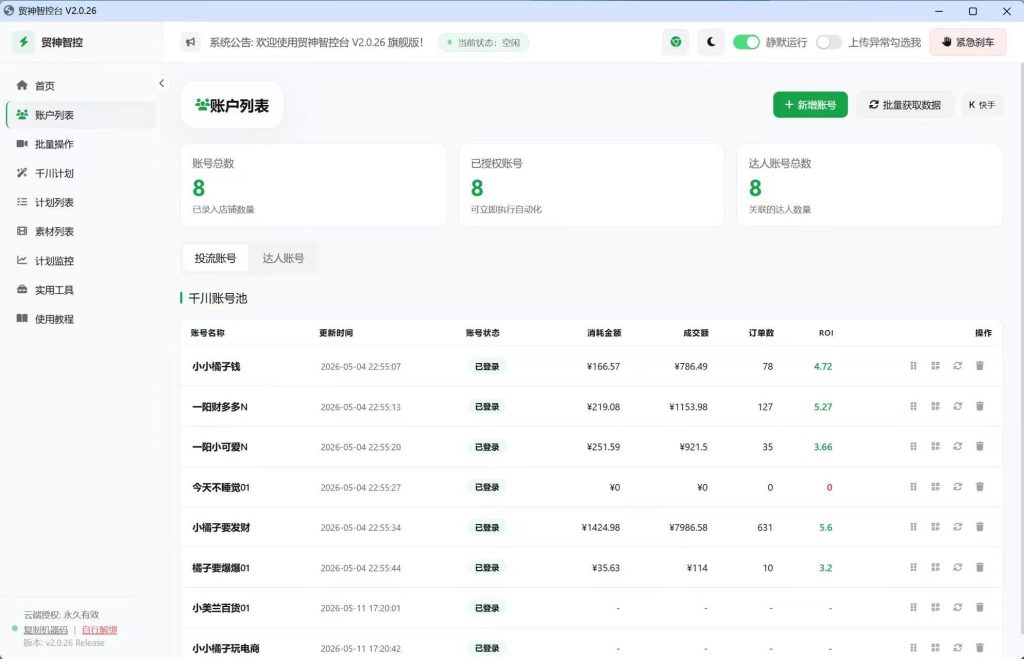Refresh data for 一阳财多多N row
Viewport: 1024px width, 659px height.
point(957,406)
